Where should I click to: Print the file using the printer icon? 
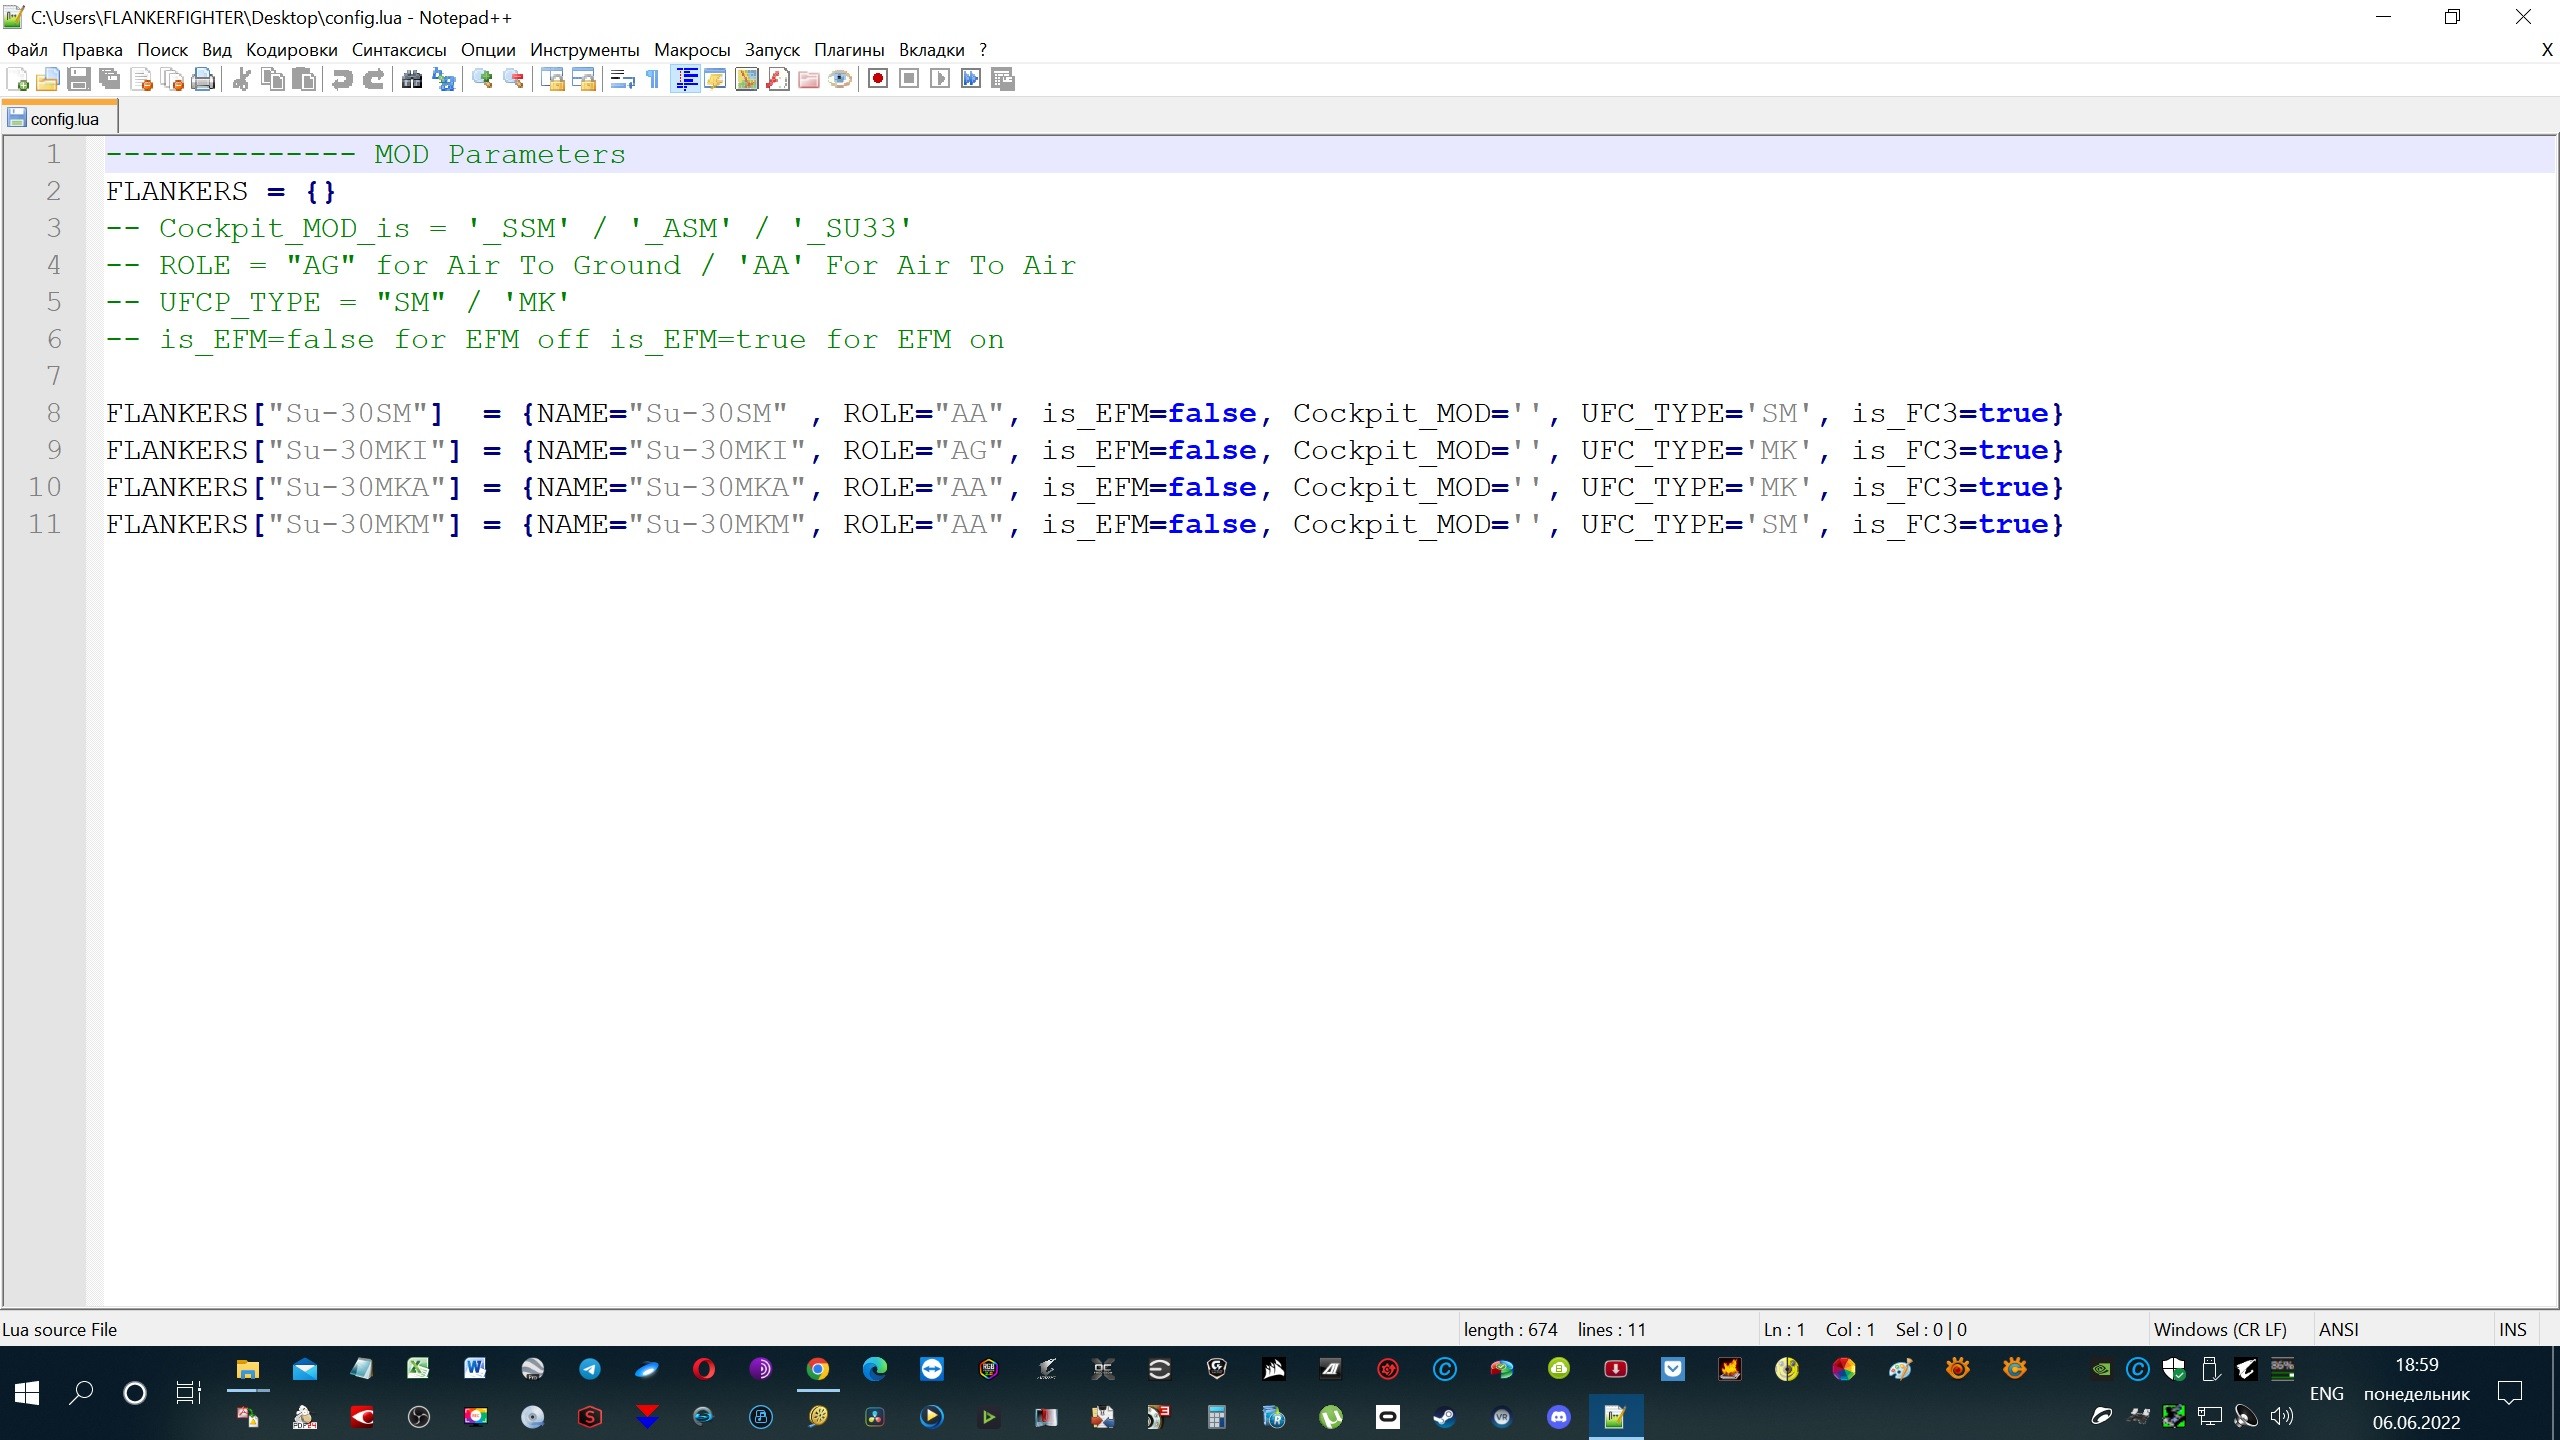coord(203,79)
